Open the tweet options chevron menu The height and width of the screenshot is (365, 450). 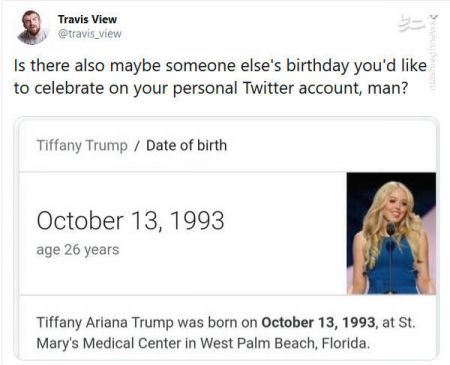click(434, 16)
